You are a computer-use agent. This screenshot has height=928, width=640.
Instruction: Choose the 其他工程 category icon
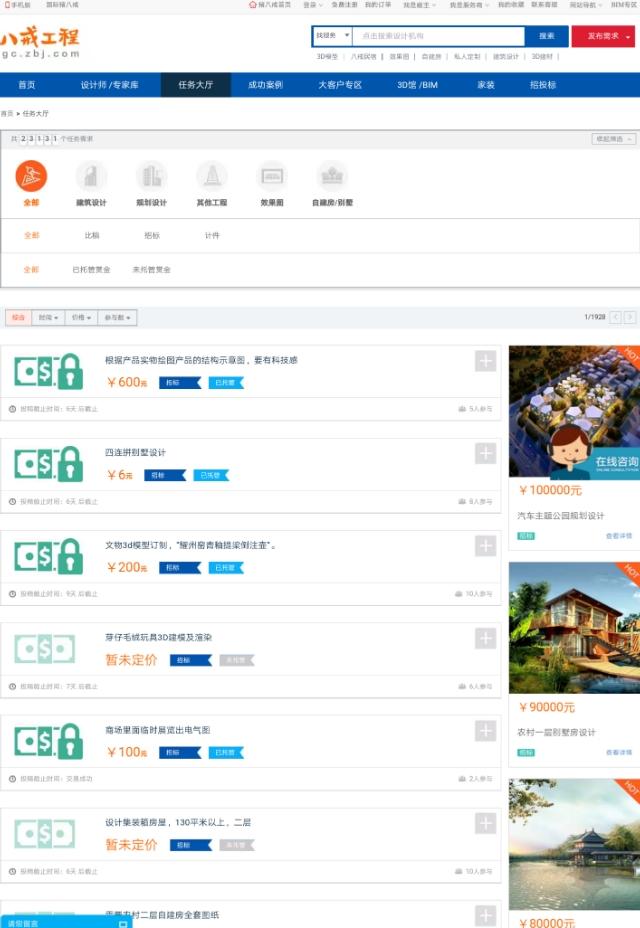[212, 176]
